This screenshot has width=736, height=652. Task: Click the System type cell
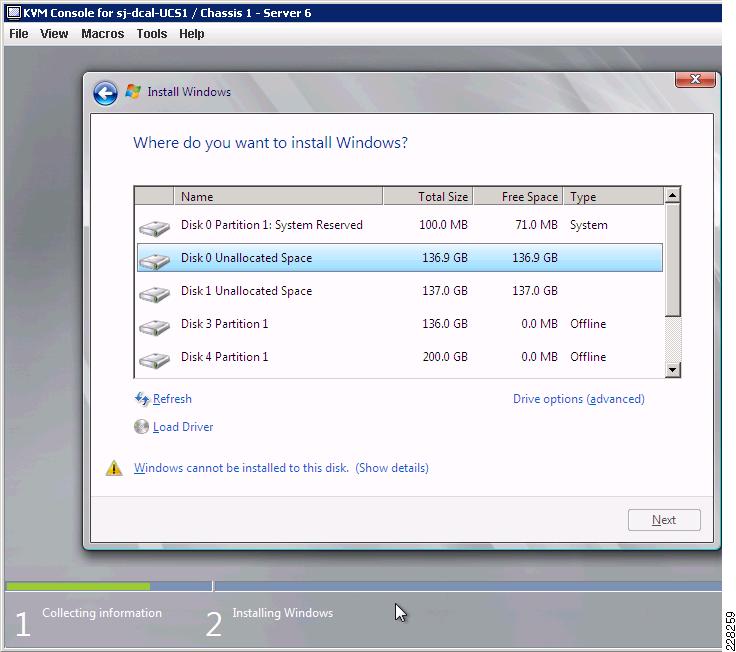[x=589, y=225]
